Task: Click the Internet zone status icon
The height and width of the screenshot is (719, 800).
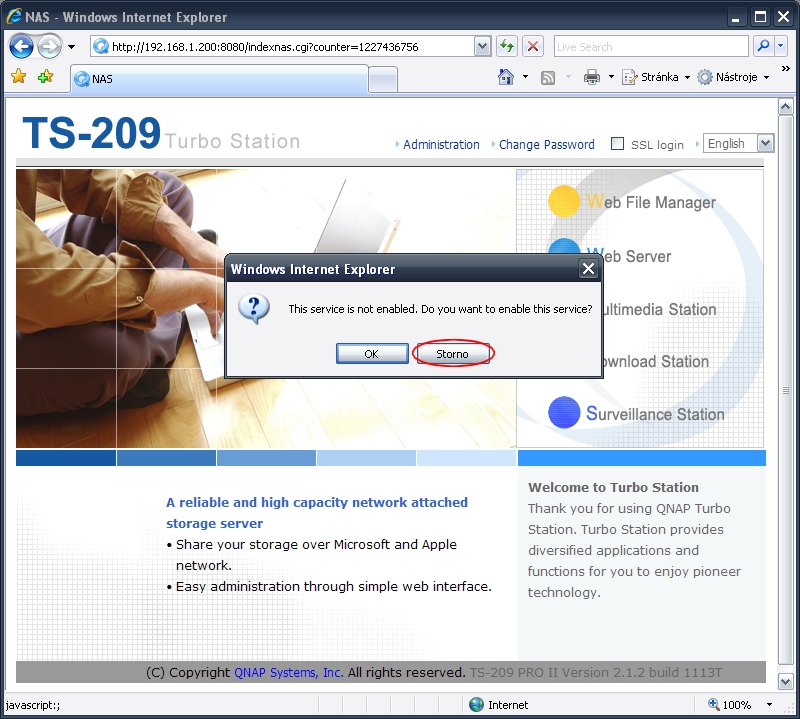Action: tap(477, 705)
